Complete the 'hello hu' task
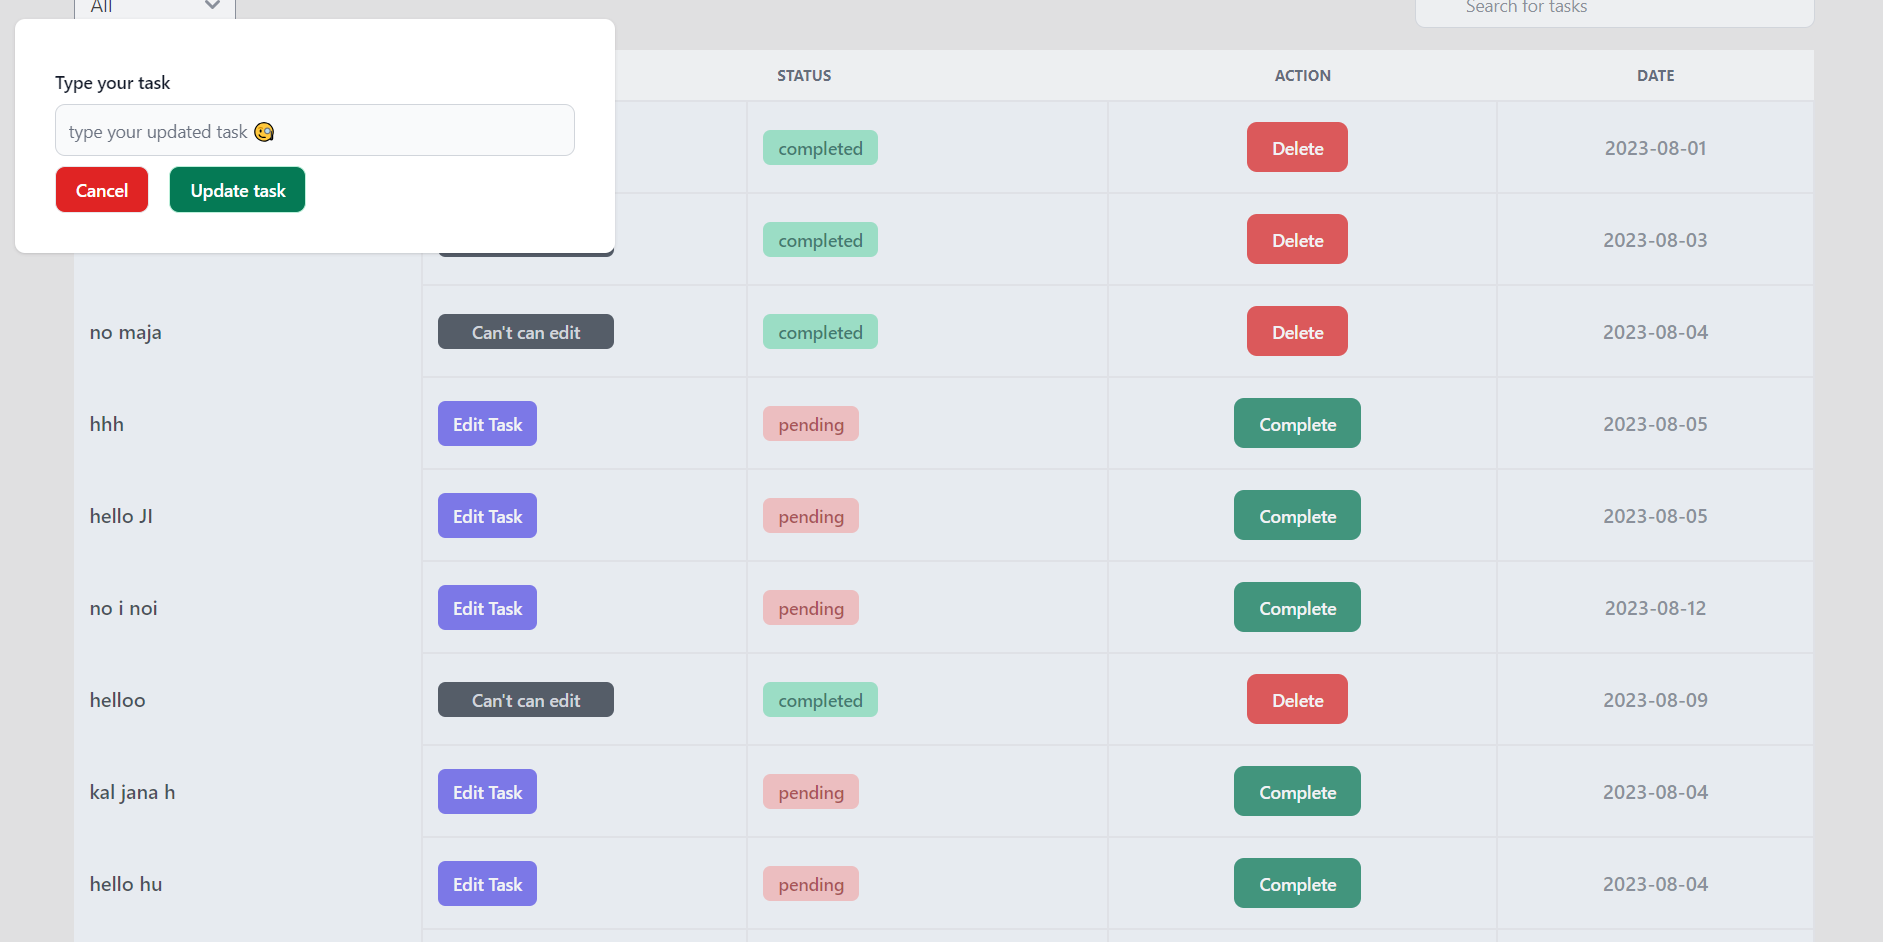This screenshot has height=942, width=1883. pyautogui.click(x=1297, y=883)
